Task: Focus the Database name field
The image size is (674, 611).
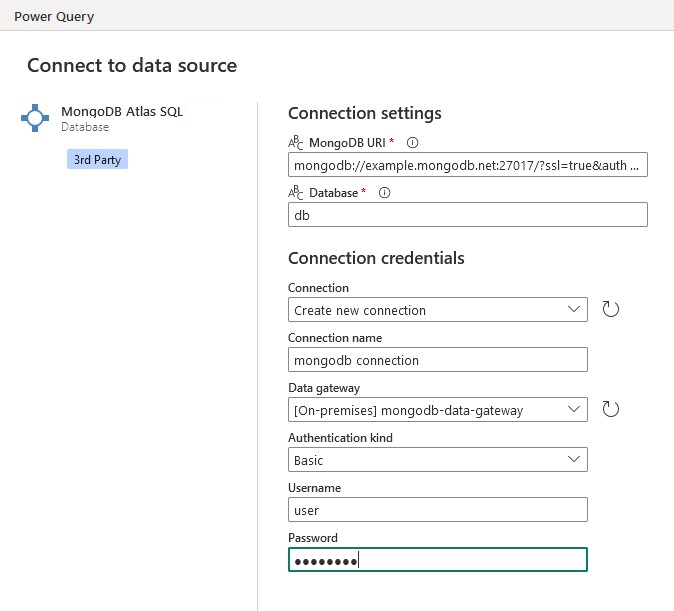Action: [x=467, y=215]
